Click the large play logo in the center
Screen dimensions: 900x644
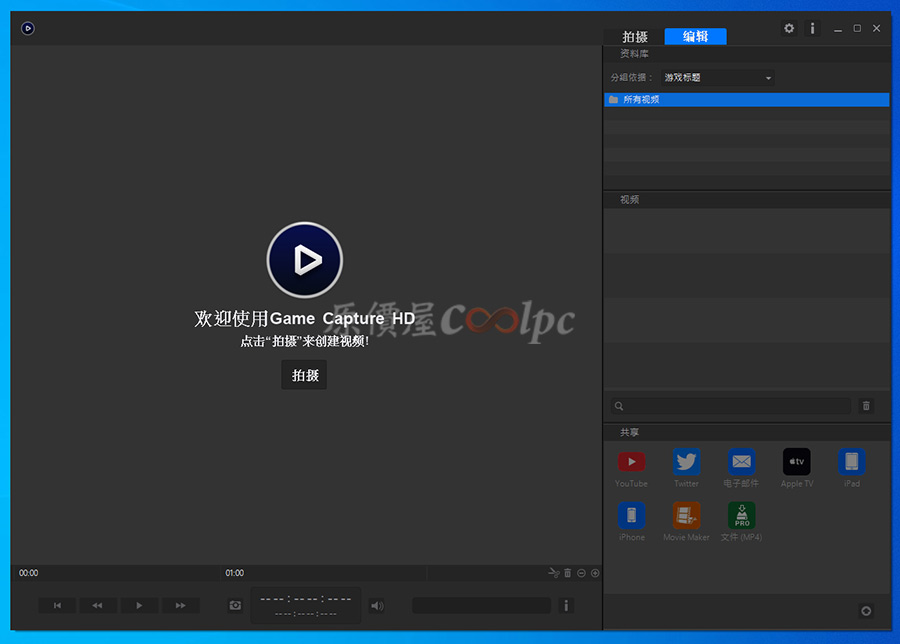(x=305, y=260)
